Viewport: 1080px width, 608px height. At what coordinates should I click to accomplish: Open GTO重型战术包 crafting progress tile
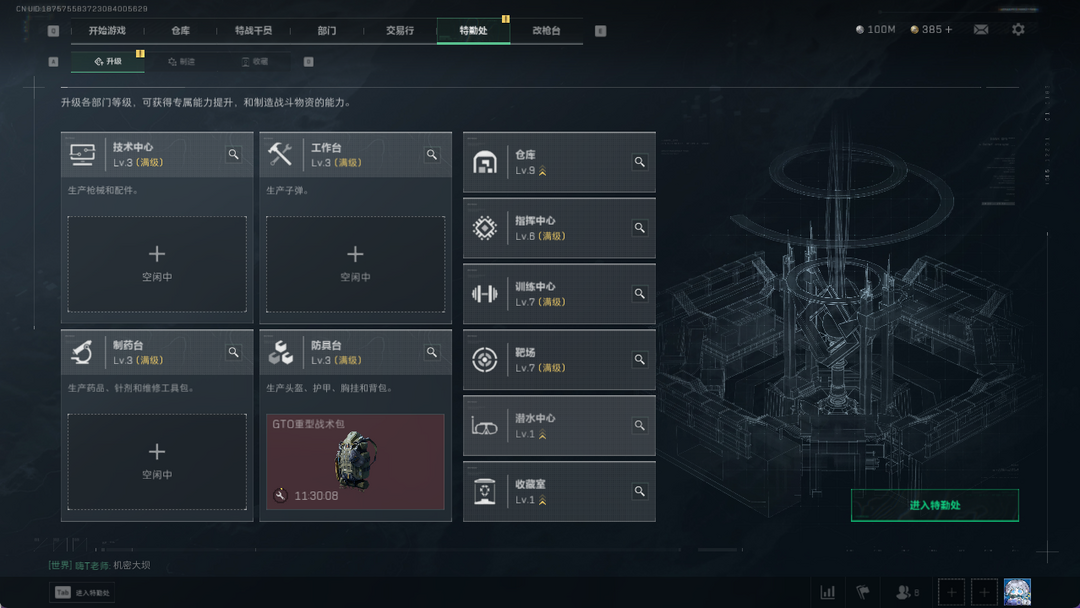(355, 461)
